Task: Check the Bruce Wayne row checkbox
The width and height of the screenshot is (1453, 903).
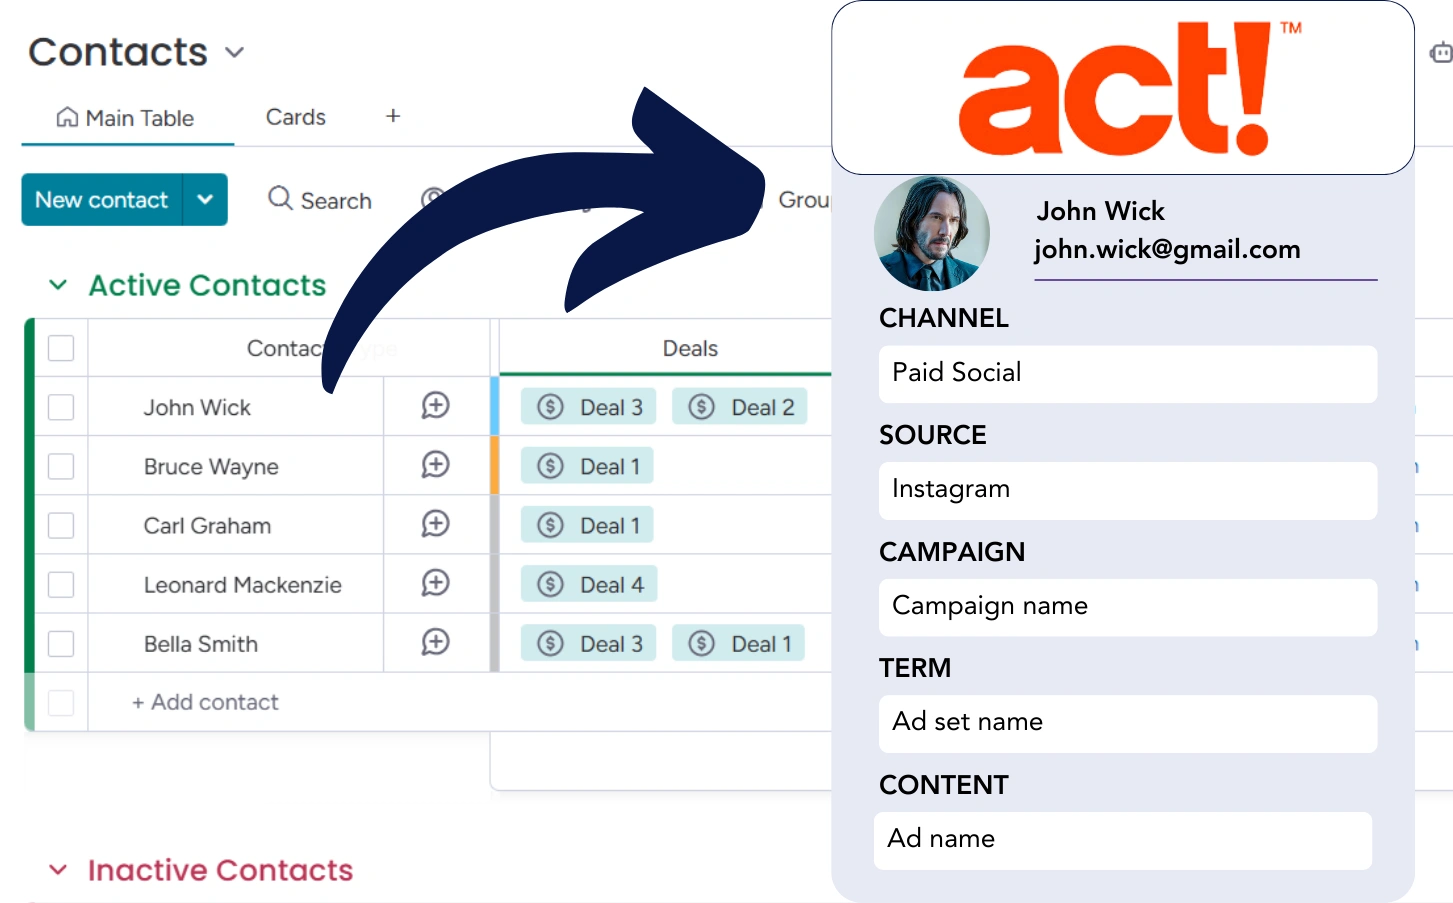Action: [61, 466]
